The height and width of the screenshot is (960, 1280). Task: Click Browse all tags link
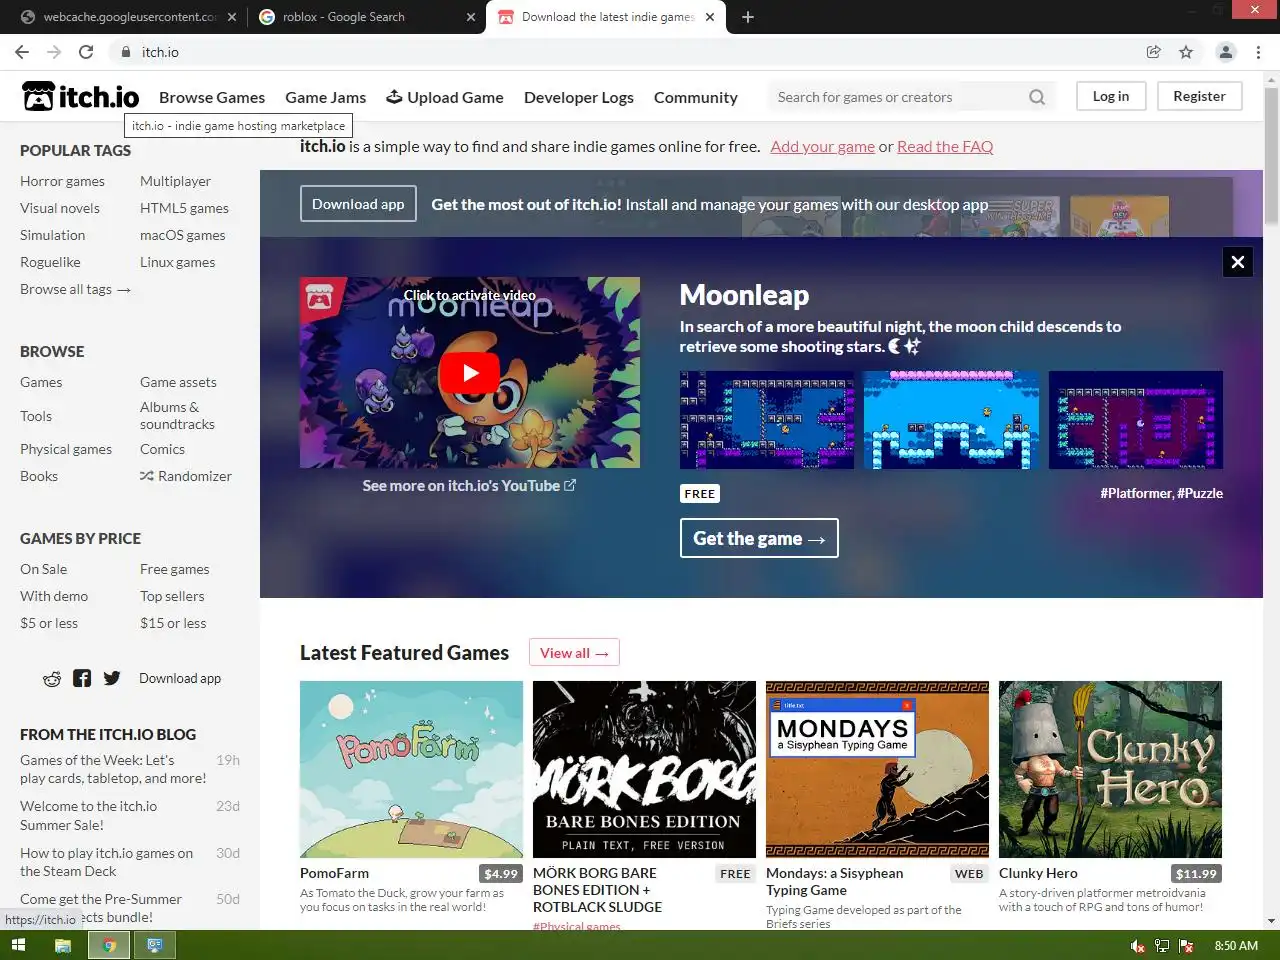click(75, 289)
